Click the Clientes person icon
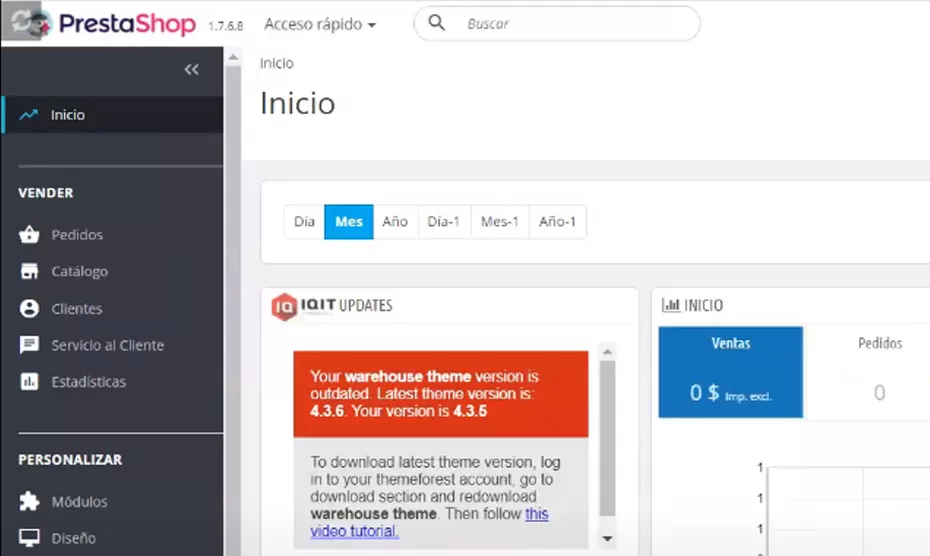The height and width of the screenshot is (556, 930). click(x=29, y=309)
